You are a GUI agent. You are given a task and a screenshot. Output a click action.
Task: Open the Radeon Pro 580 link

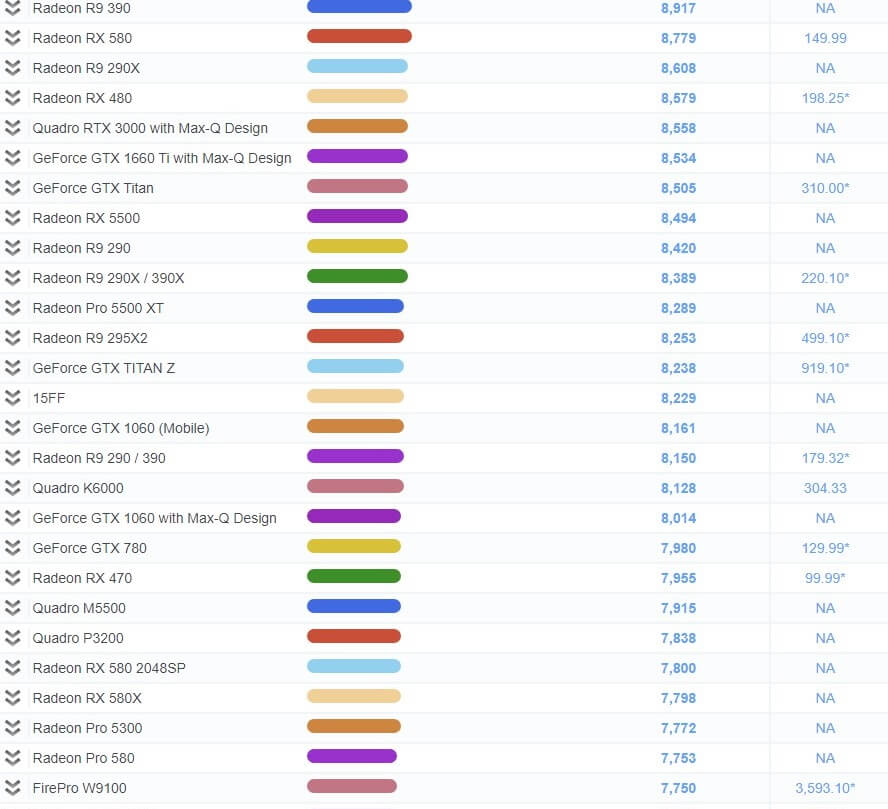(x=83, y=758)
